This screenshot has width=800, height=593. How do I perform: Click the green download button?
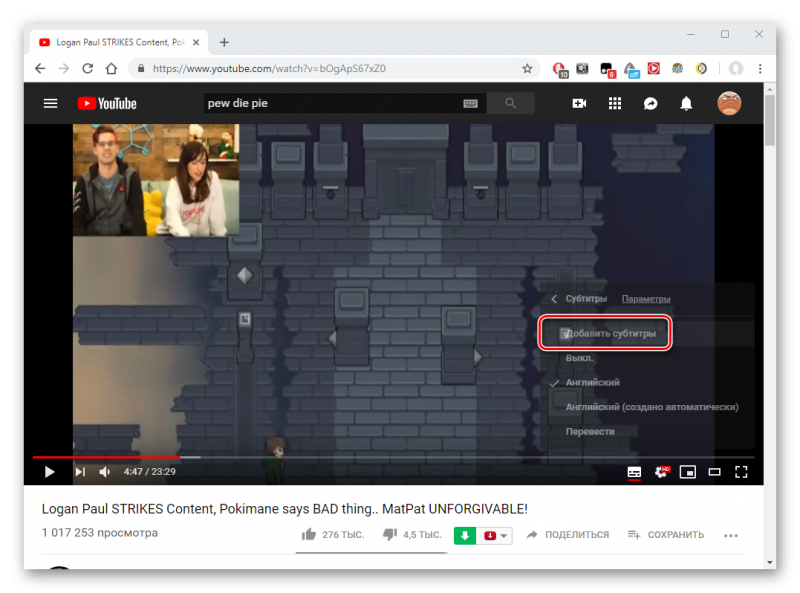[x=465, y=535]
